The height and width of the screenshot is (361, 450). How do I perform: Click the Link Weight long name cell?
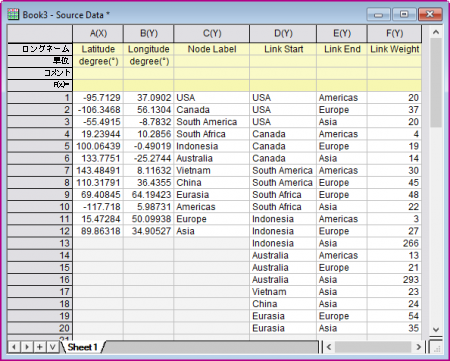(394, 49)
